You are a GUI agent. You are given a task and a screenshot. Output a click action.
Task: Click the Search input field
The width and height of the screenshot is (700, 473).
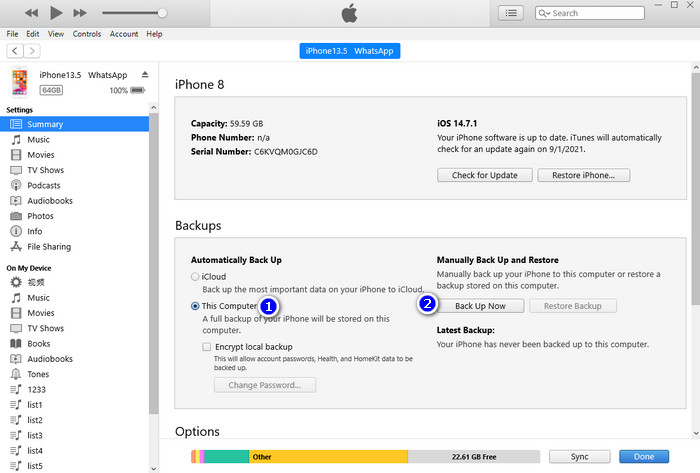[590, 13]
